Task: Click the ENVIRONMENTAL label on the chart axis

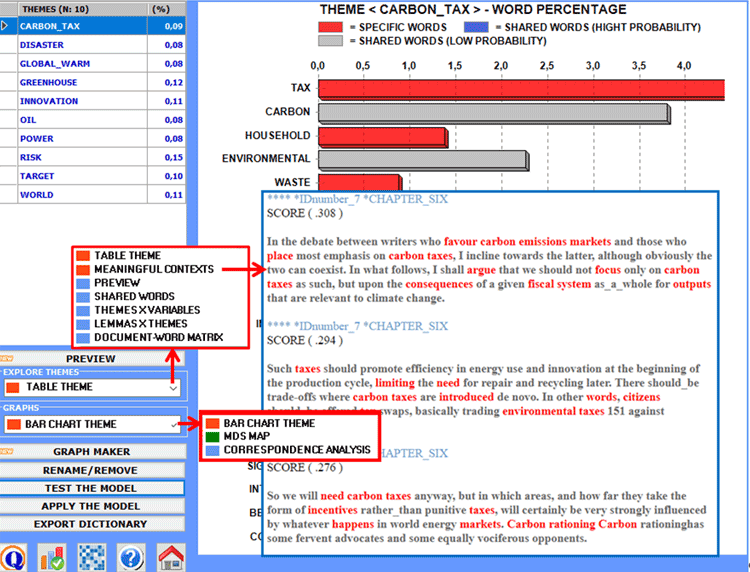Action: (266, 159)
